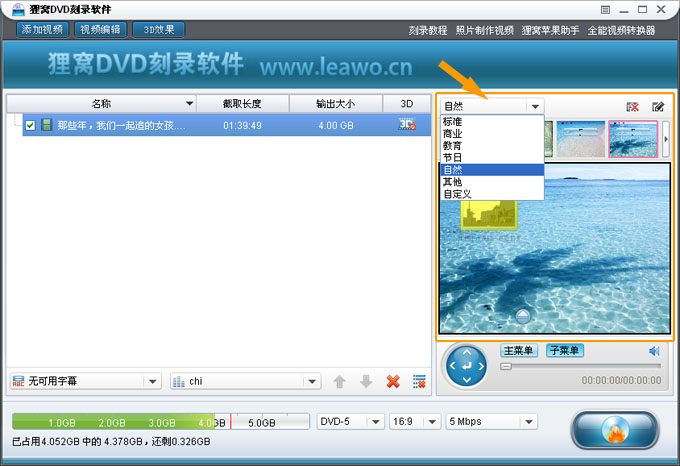Click the right arrow on navigation pad
This screenshot has width=680, height=466.
point(481,366)
